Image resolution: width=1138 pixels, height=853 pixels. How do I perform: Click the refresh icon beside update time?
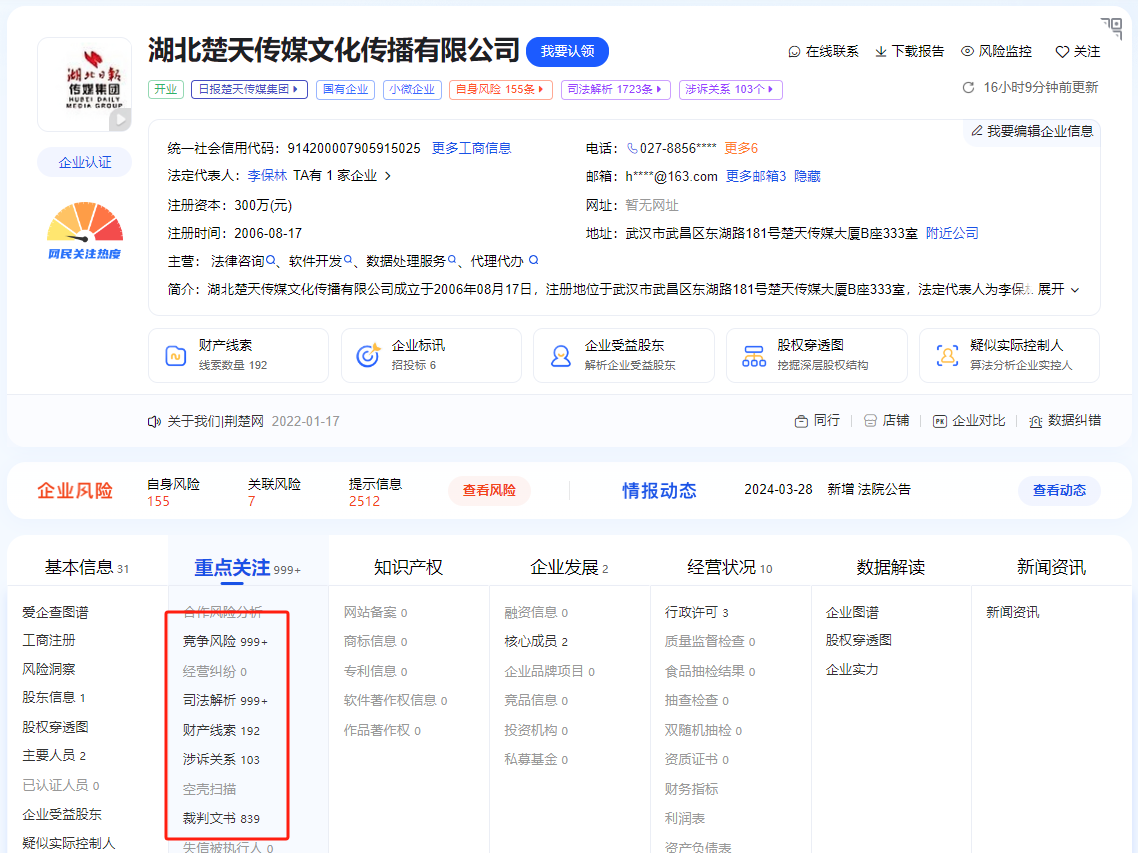coord(968,88)
